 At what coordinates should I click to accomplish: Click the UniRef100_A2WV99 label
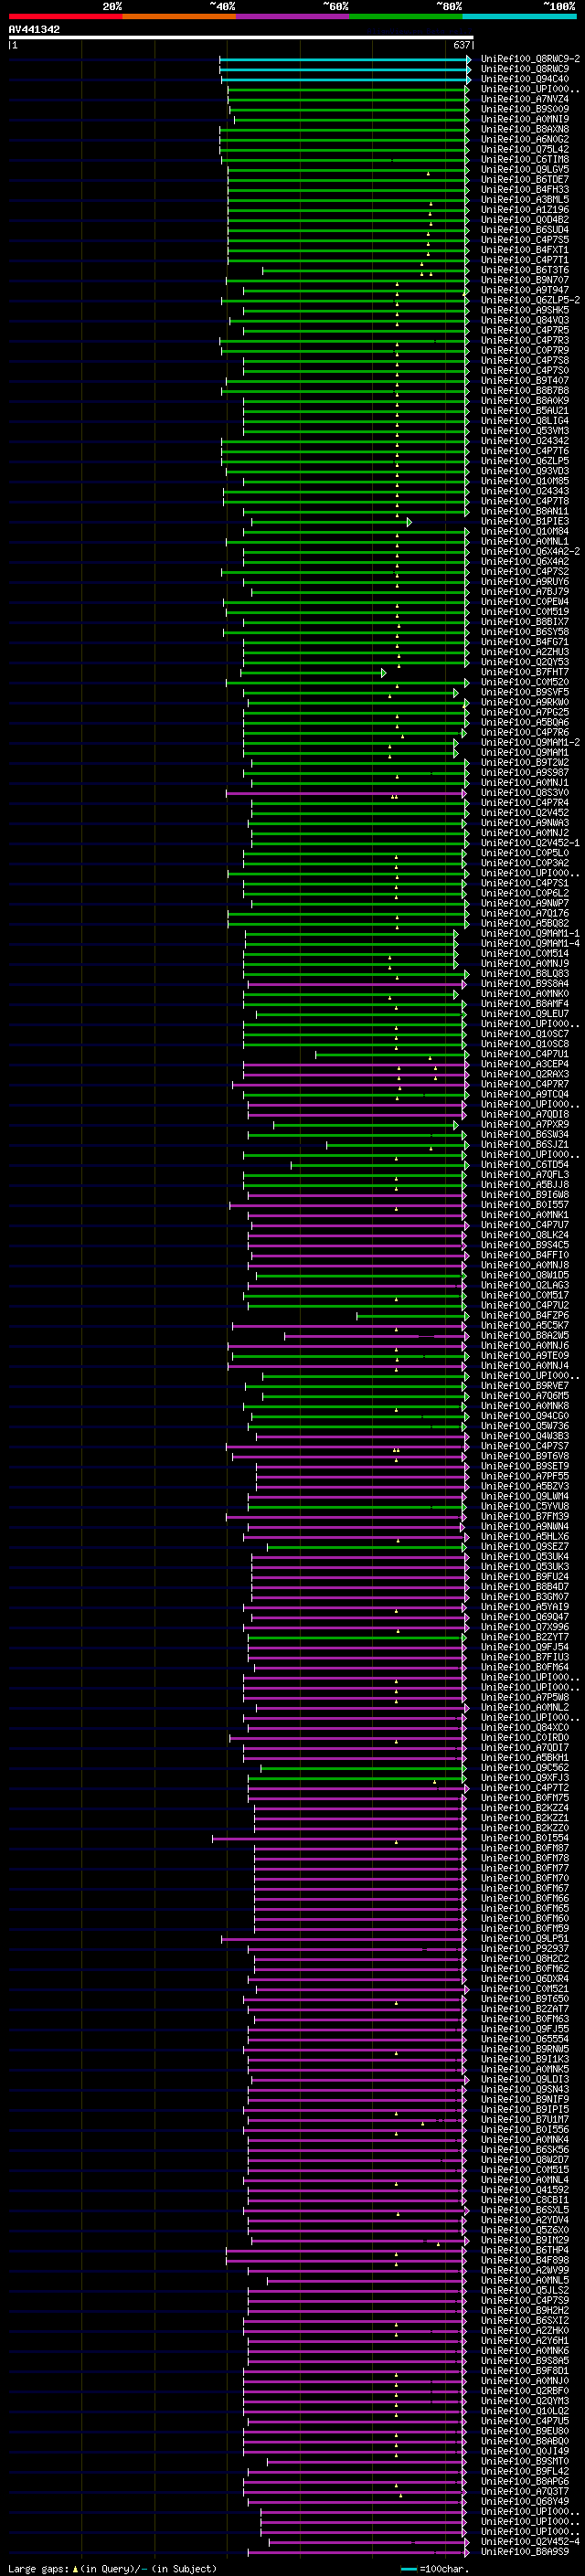pos(524,2270)
